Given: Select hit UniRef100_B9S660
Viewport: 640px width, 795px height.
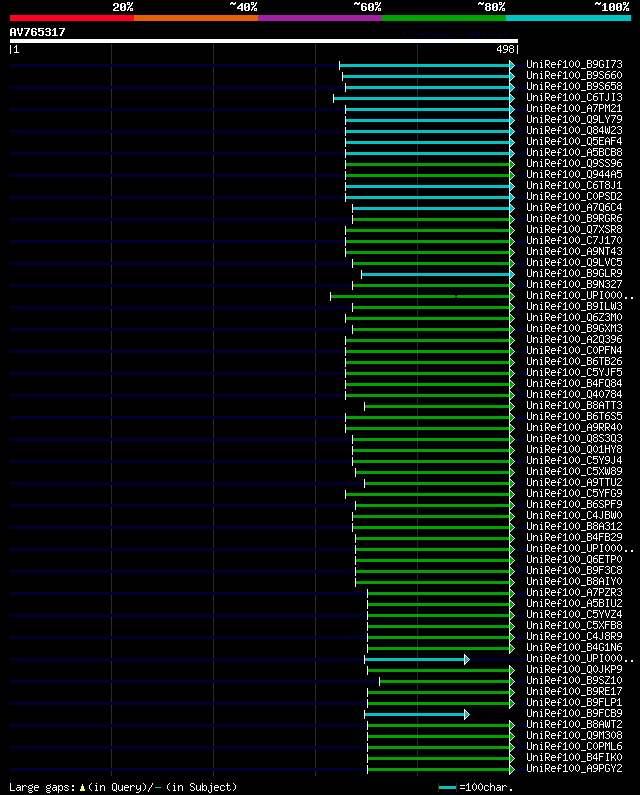Looking at the screenshot, I should 574,76.
